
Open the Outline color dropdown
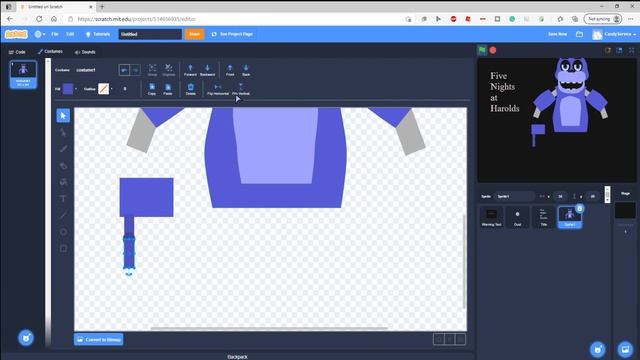coord(111,89)
